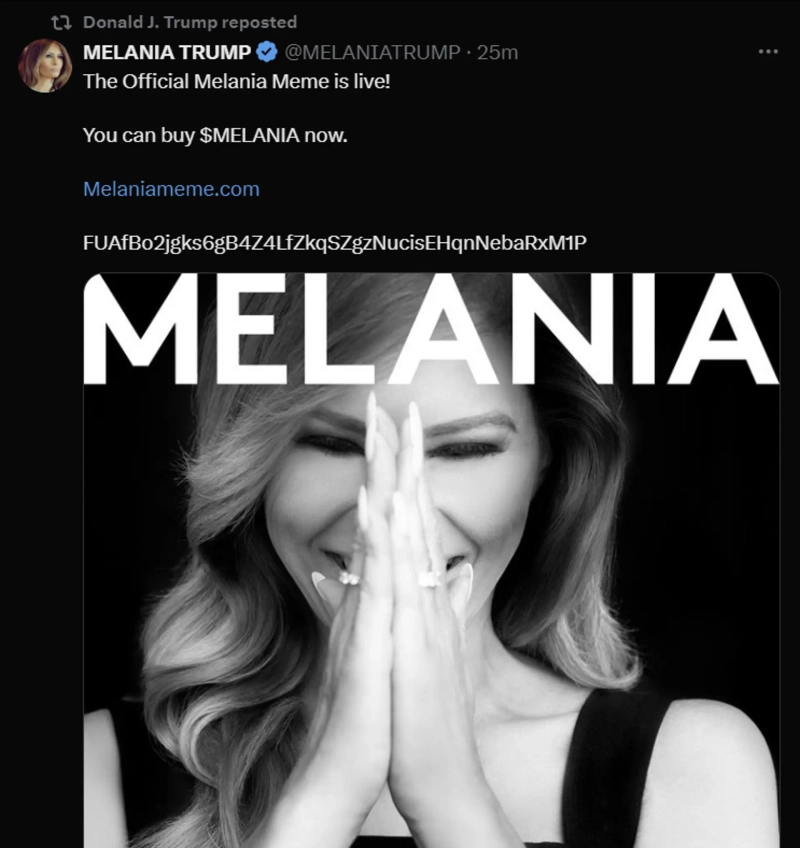Click the round profile avatar picture
This screenshot has height=848, width=800.
(44, 66)
